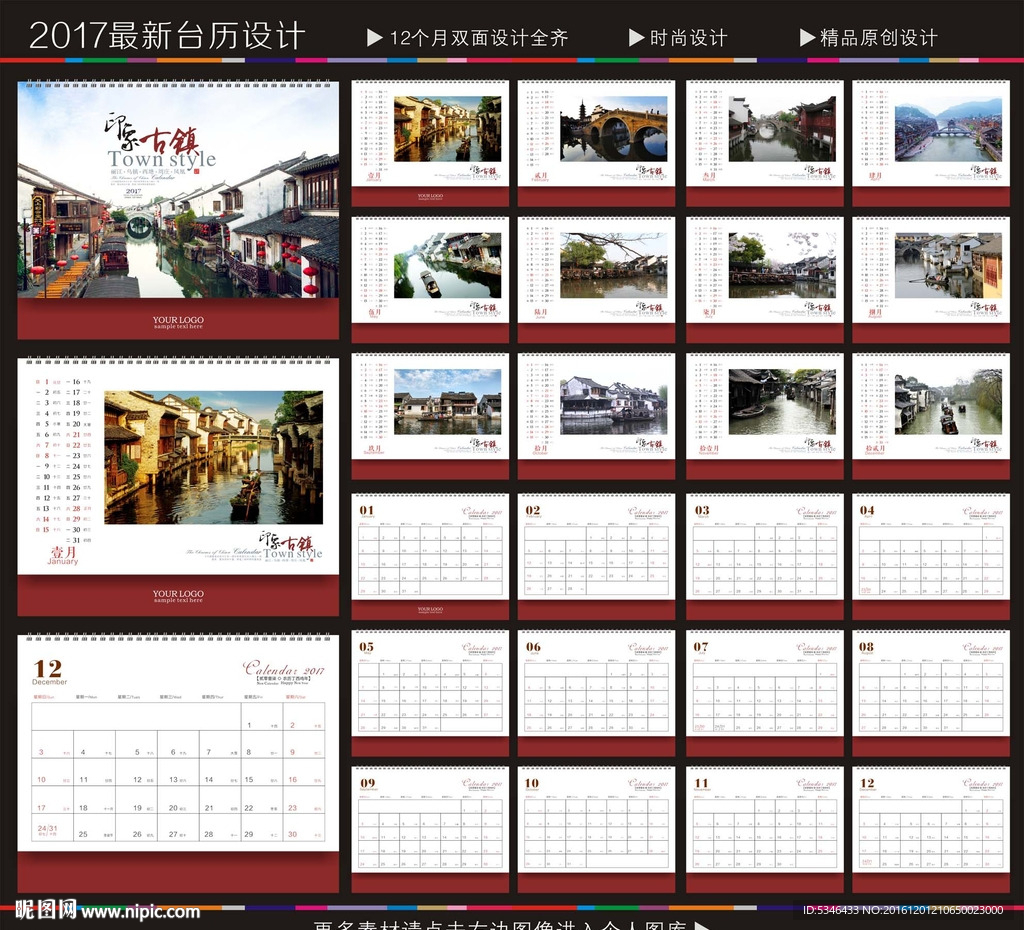Open the large cover page water town photo
This screenshot has height=930, width=1024.
click(178, 190)
